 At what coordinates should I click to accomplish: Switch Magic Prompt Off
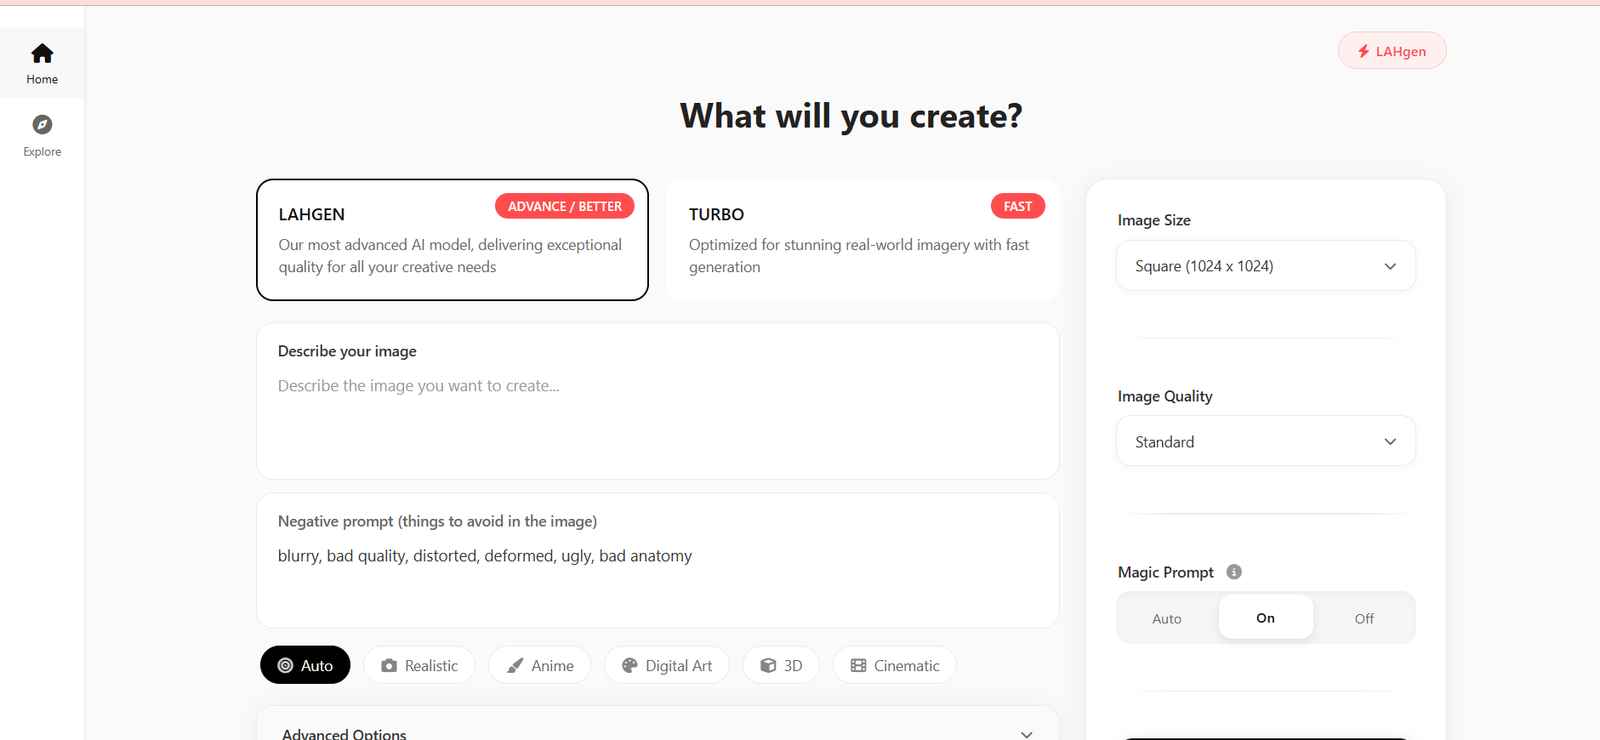tap(1364, 619)
